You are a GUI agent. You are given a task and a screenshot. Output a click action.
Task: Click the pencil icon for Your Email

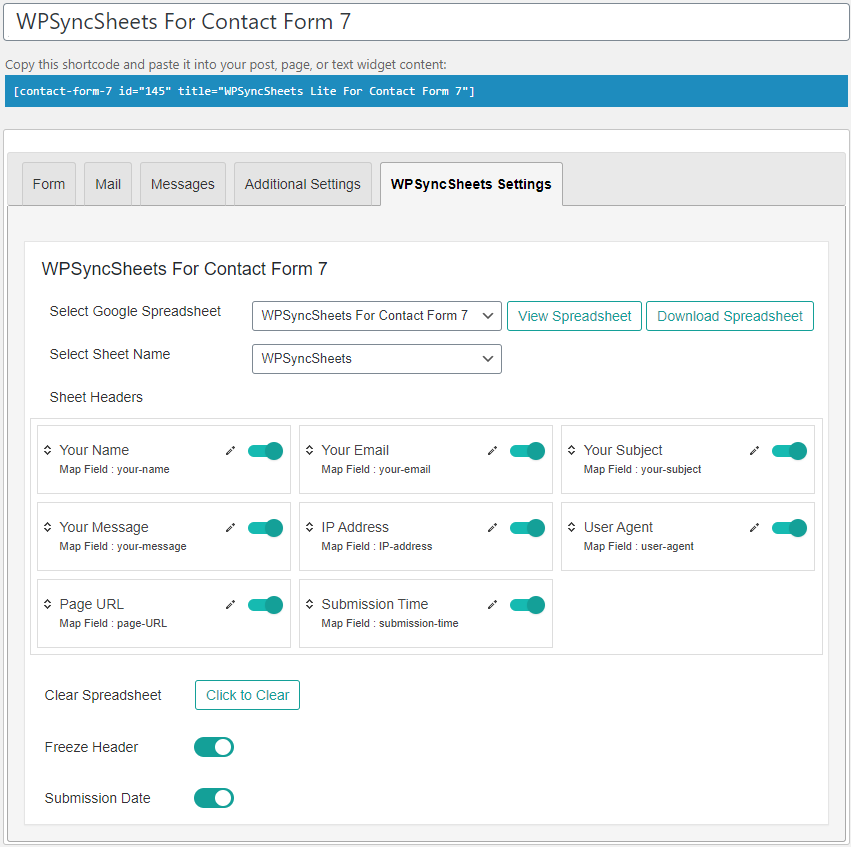click(x=492, y=451)
